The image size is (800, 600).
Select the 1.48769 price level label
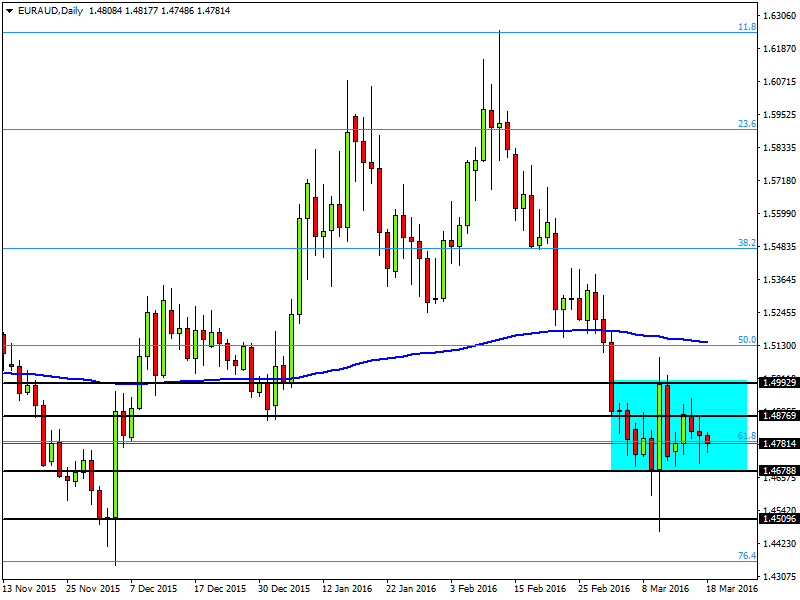click(779, 416)
